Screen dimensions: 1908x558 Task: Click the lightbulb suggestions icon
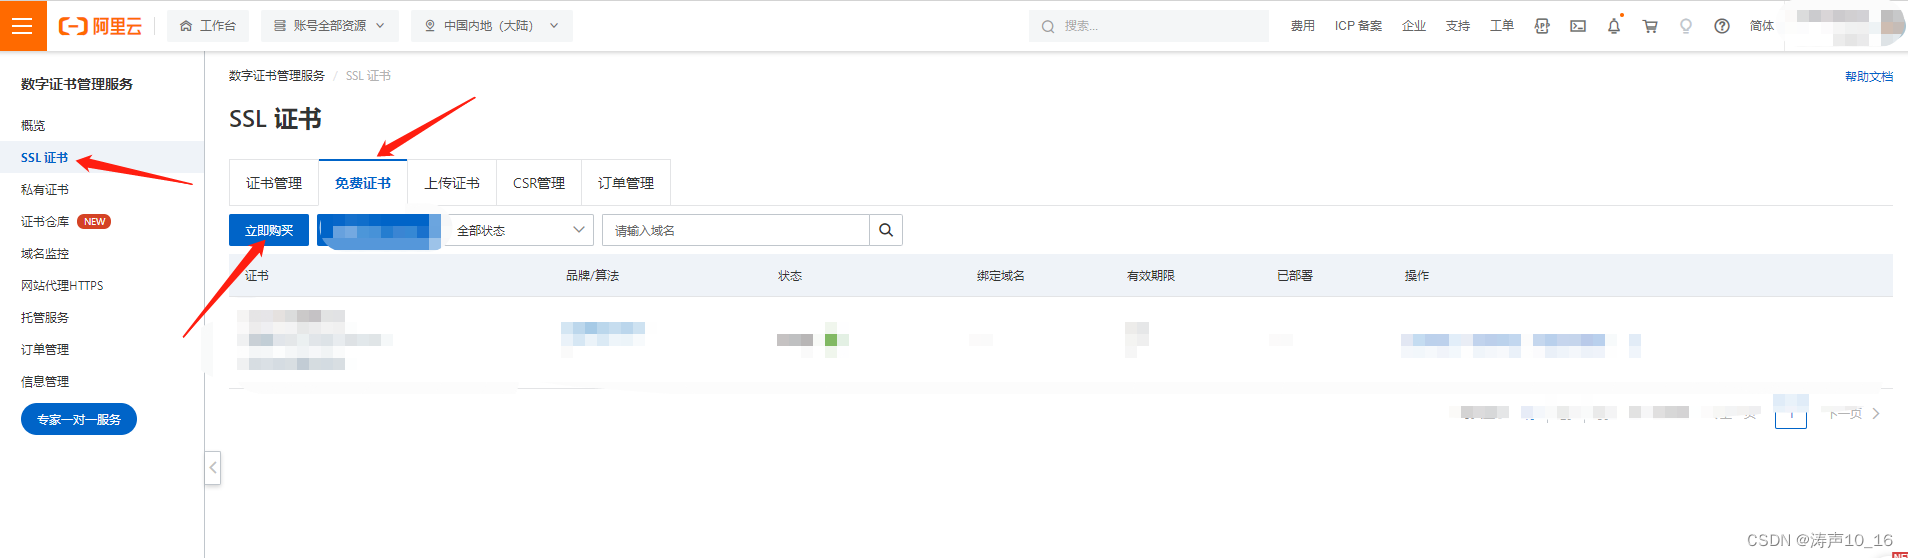tap(1686, 26)
